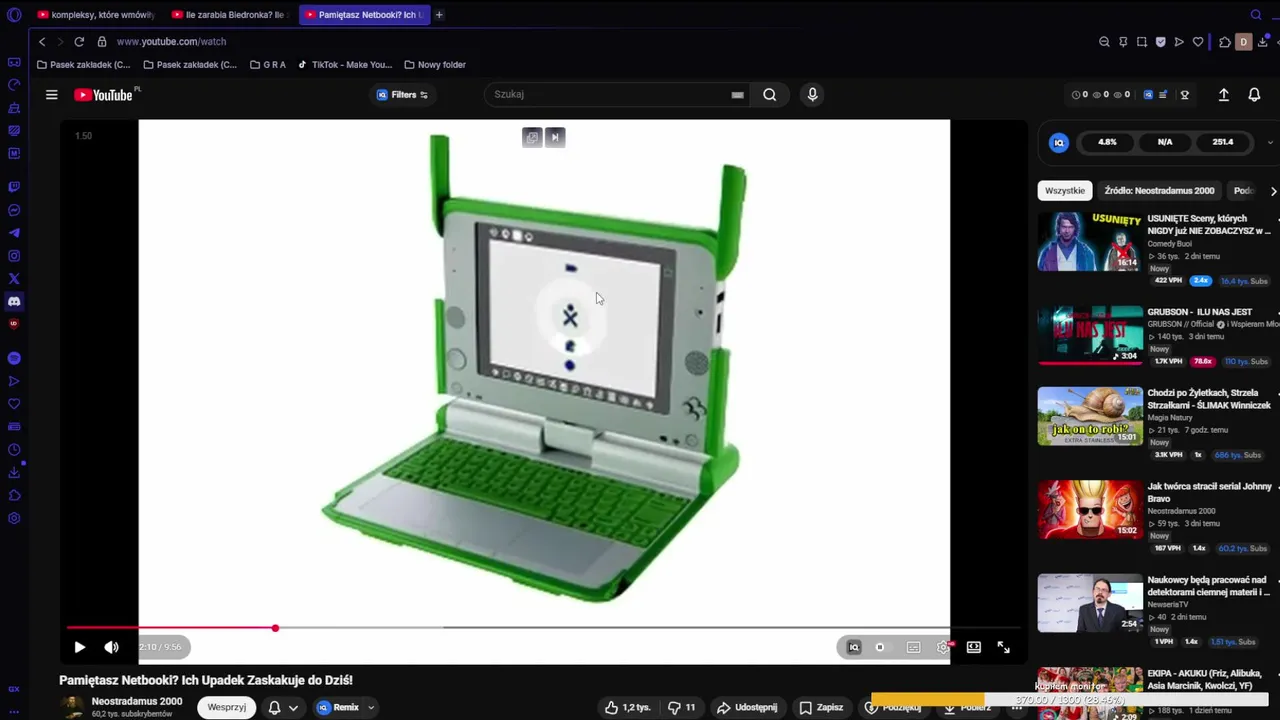
Task: Play the video
Action: coord(79,647)
